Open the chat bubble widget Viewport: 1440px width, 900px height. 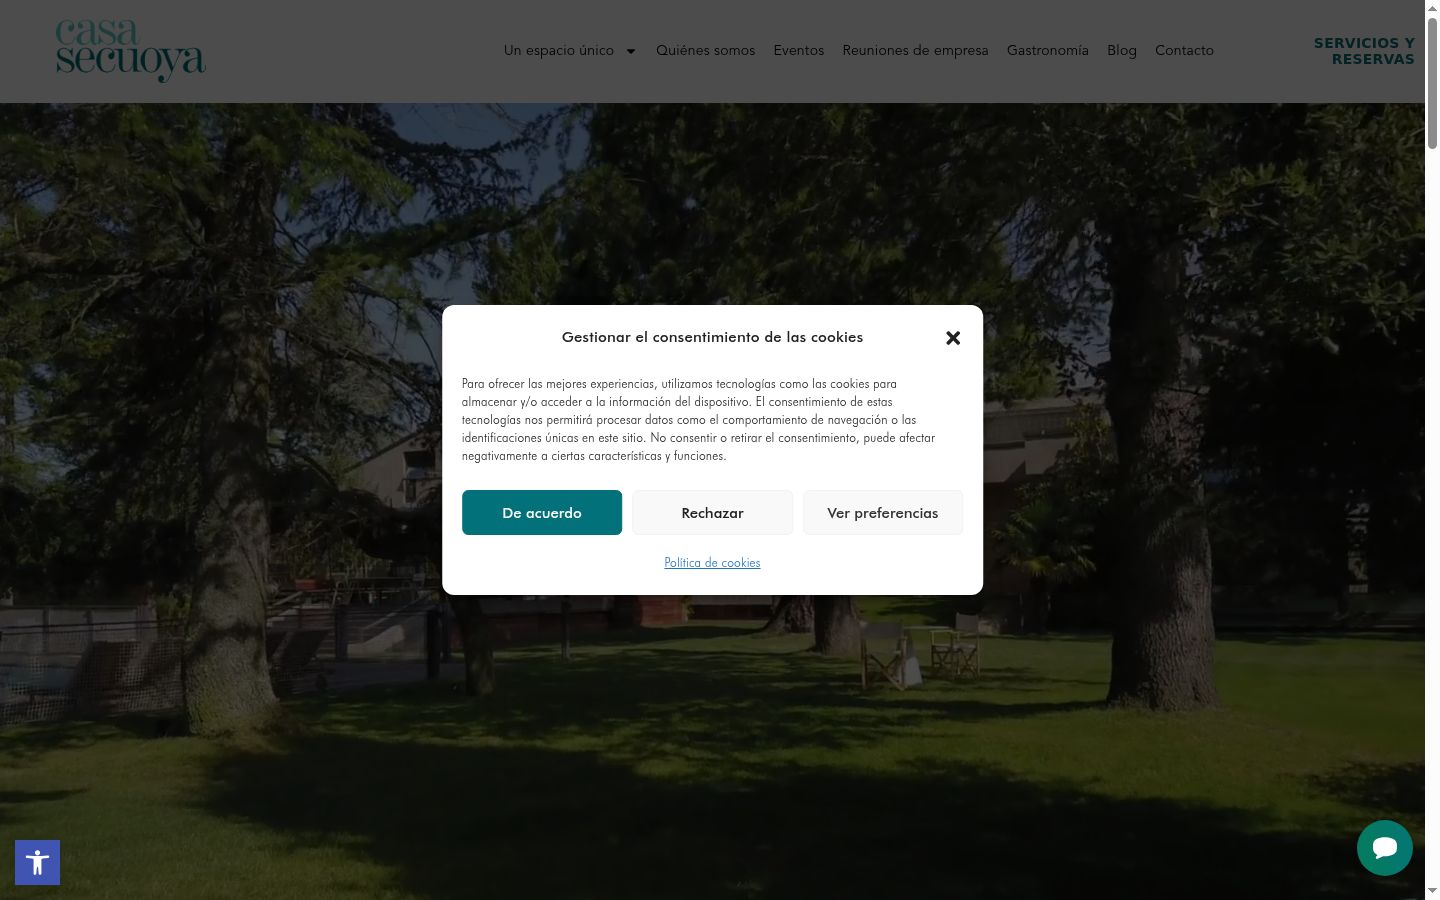pyautogui.click(x=1384, y=848)
